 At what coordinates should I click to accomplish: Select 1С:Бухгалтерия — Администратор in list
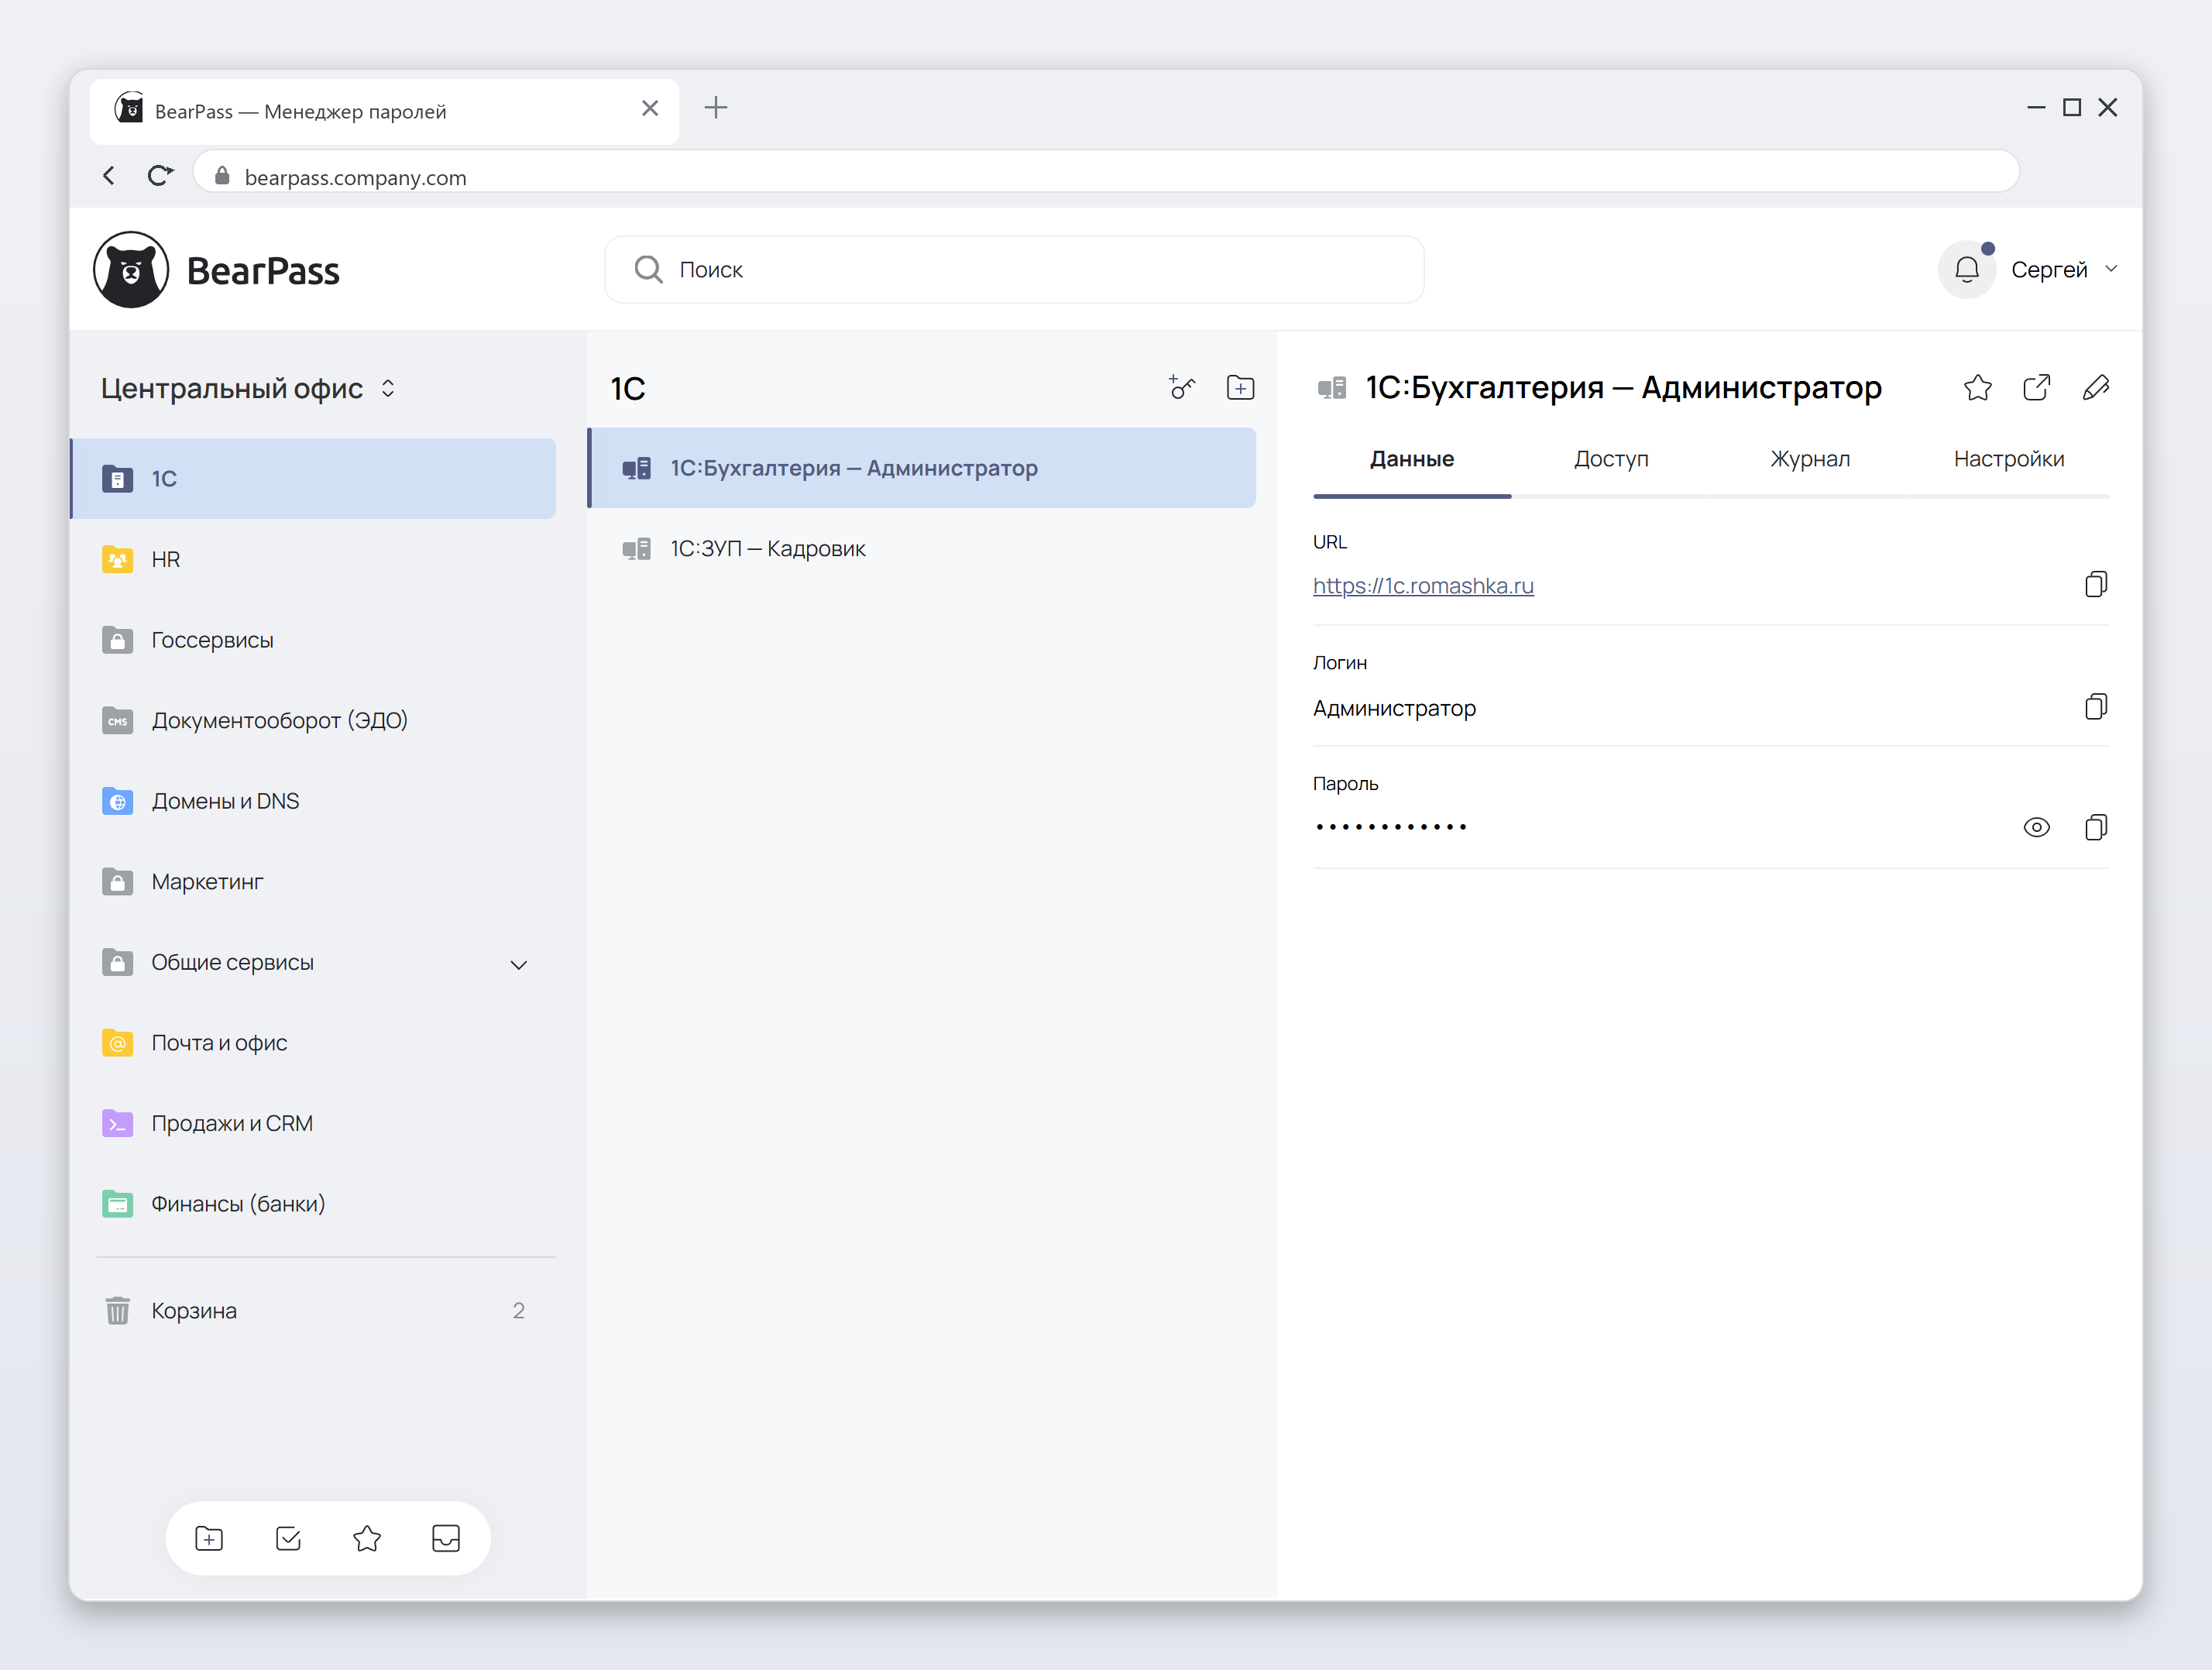pos(922,468)
